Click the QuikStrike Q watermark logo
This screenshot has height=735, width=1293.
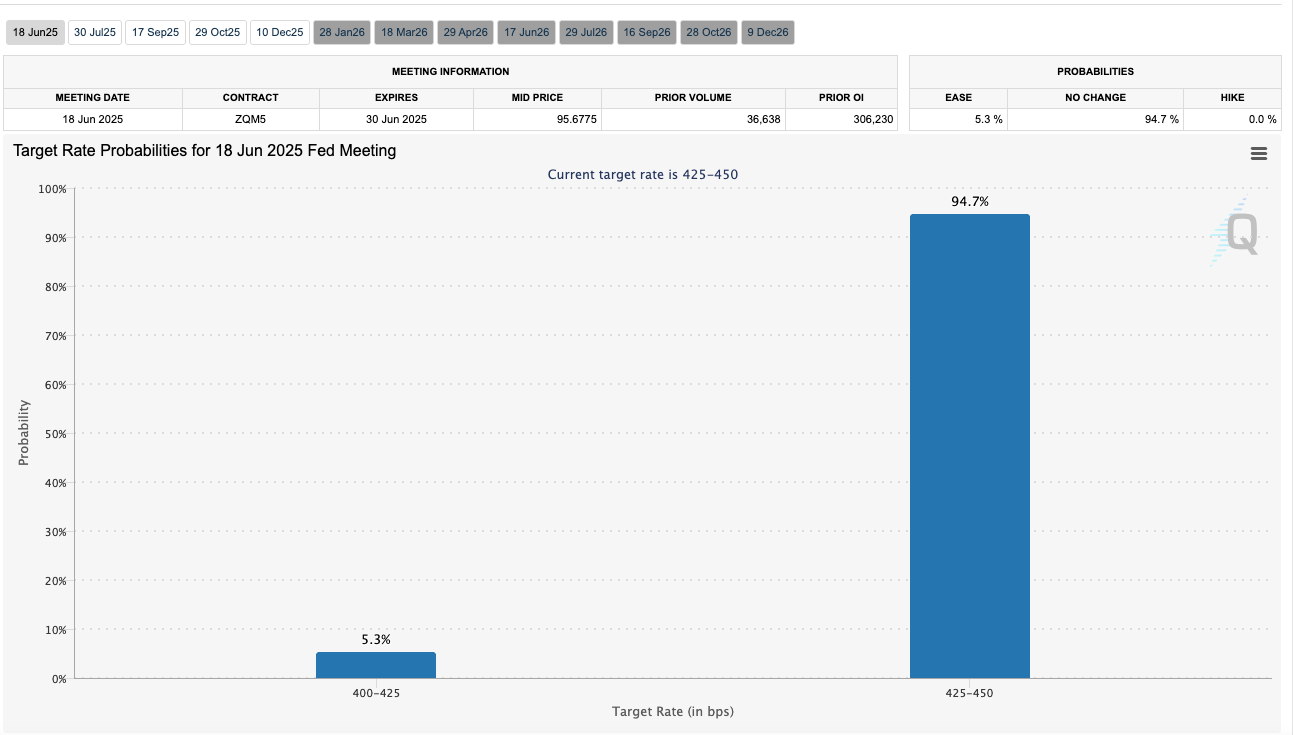click(1236, 233)
